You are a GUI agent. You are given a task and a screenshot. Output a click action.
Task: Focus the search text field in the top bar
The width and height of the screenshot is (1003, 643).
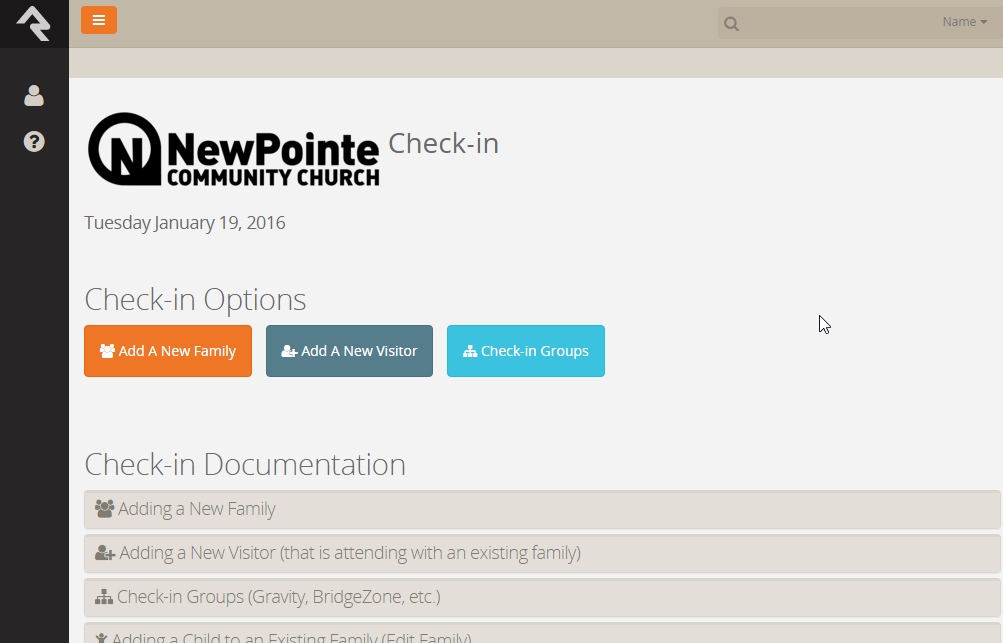tap(838, 23)
